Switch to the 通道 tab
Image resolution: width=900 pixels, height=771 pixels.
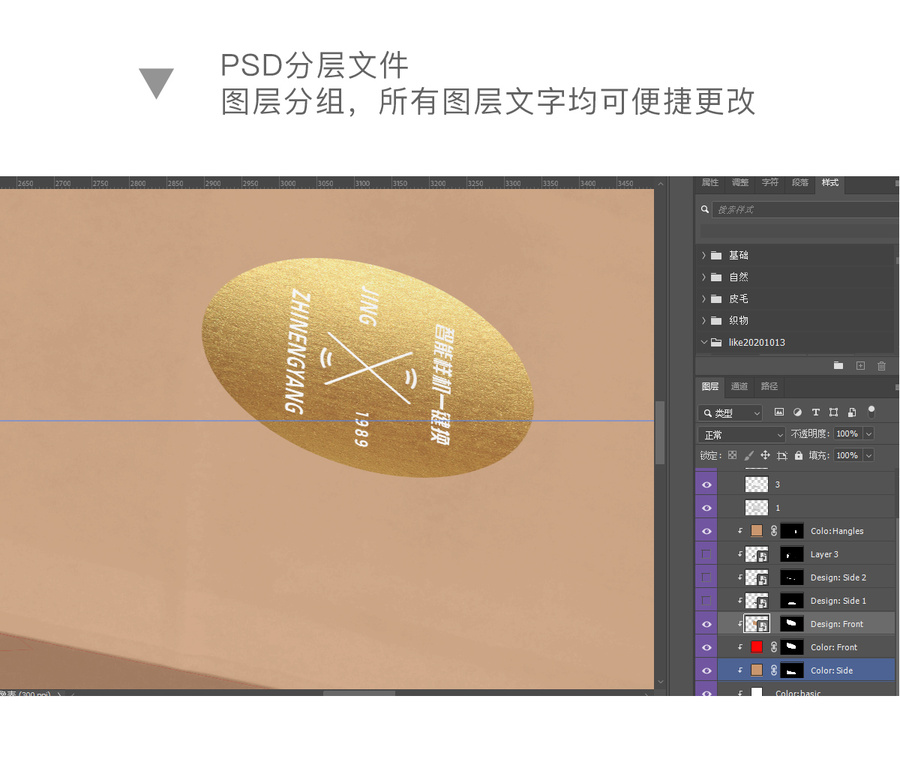click(739, 386)
